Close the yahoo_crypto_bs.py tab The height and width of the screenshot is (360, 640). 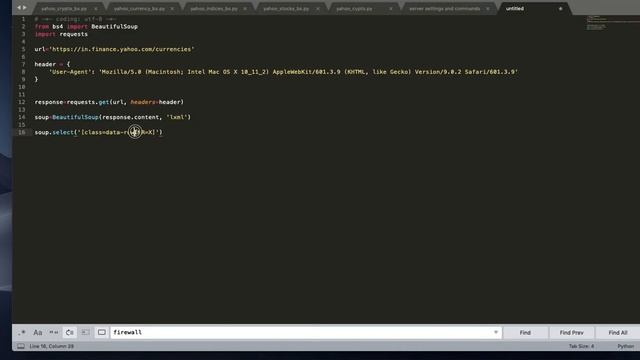(x=96, y=9)
